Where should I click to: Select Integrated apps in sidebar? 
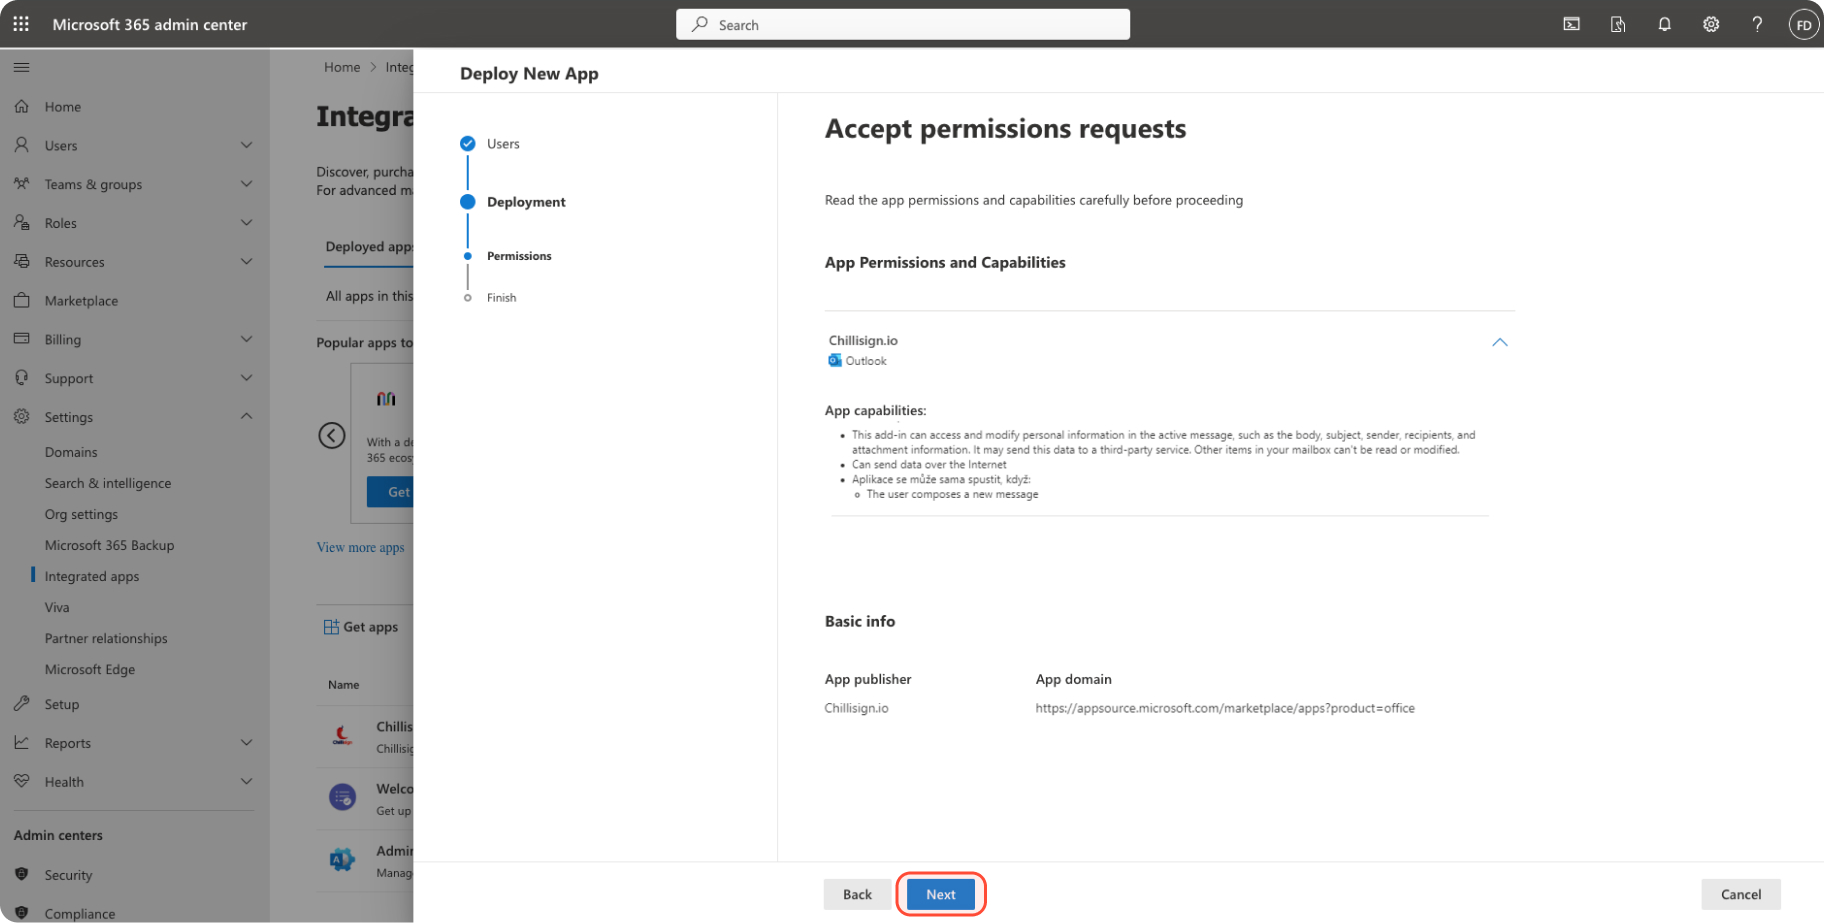pos(92,576)
